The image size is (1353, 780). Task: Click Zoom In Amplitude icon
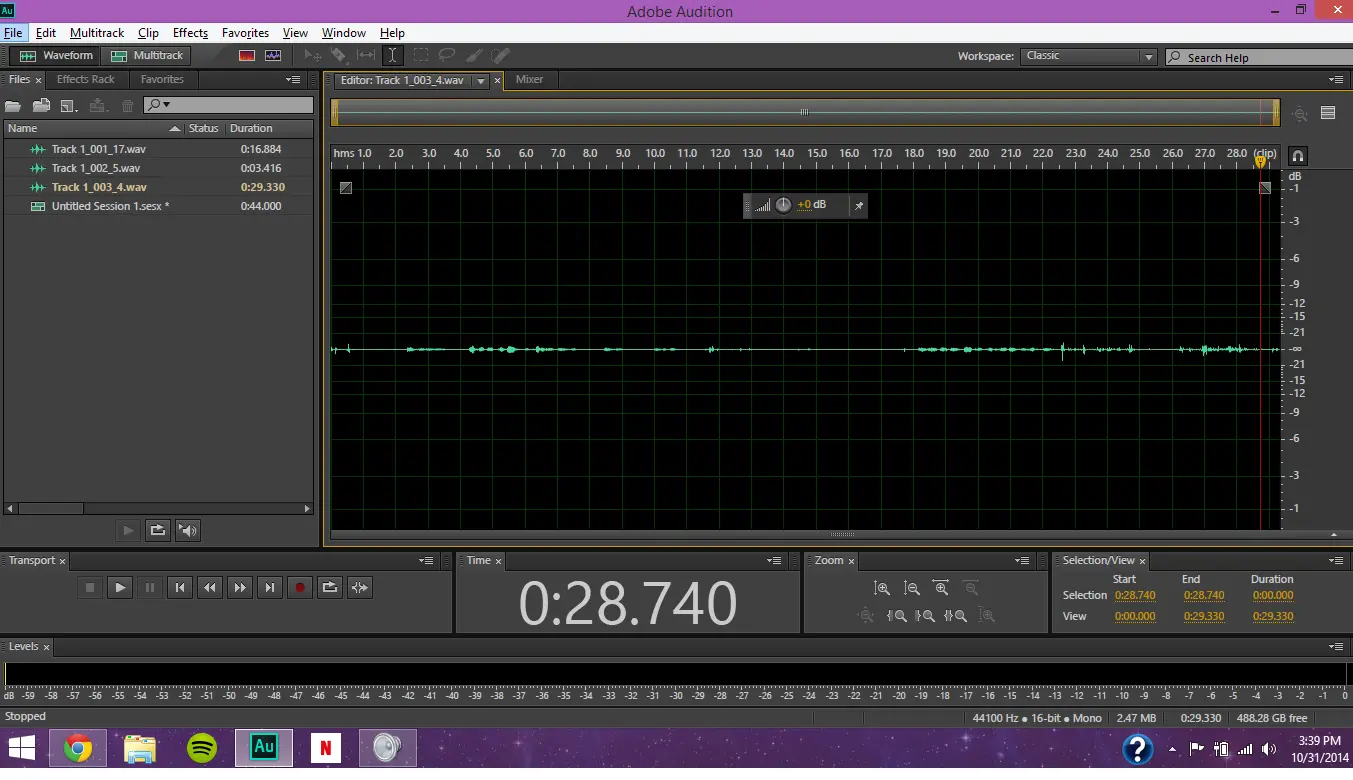click(882, 589)
